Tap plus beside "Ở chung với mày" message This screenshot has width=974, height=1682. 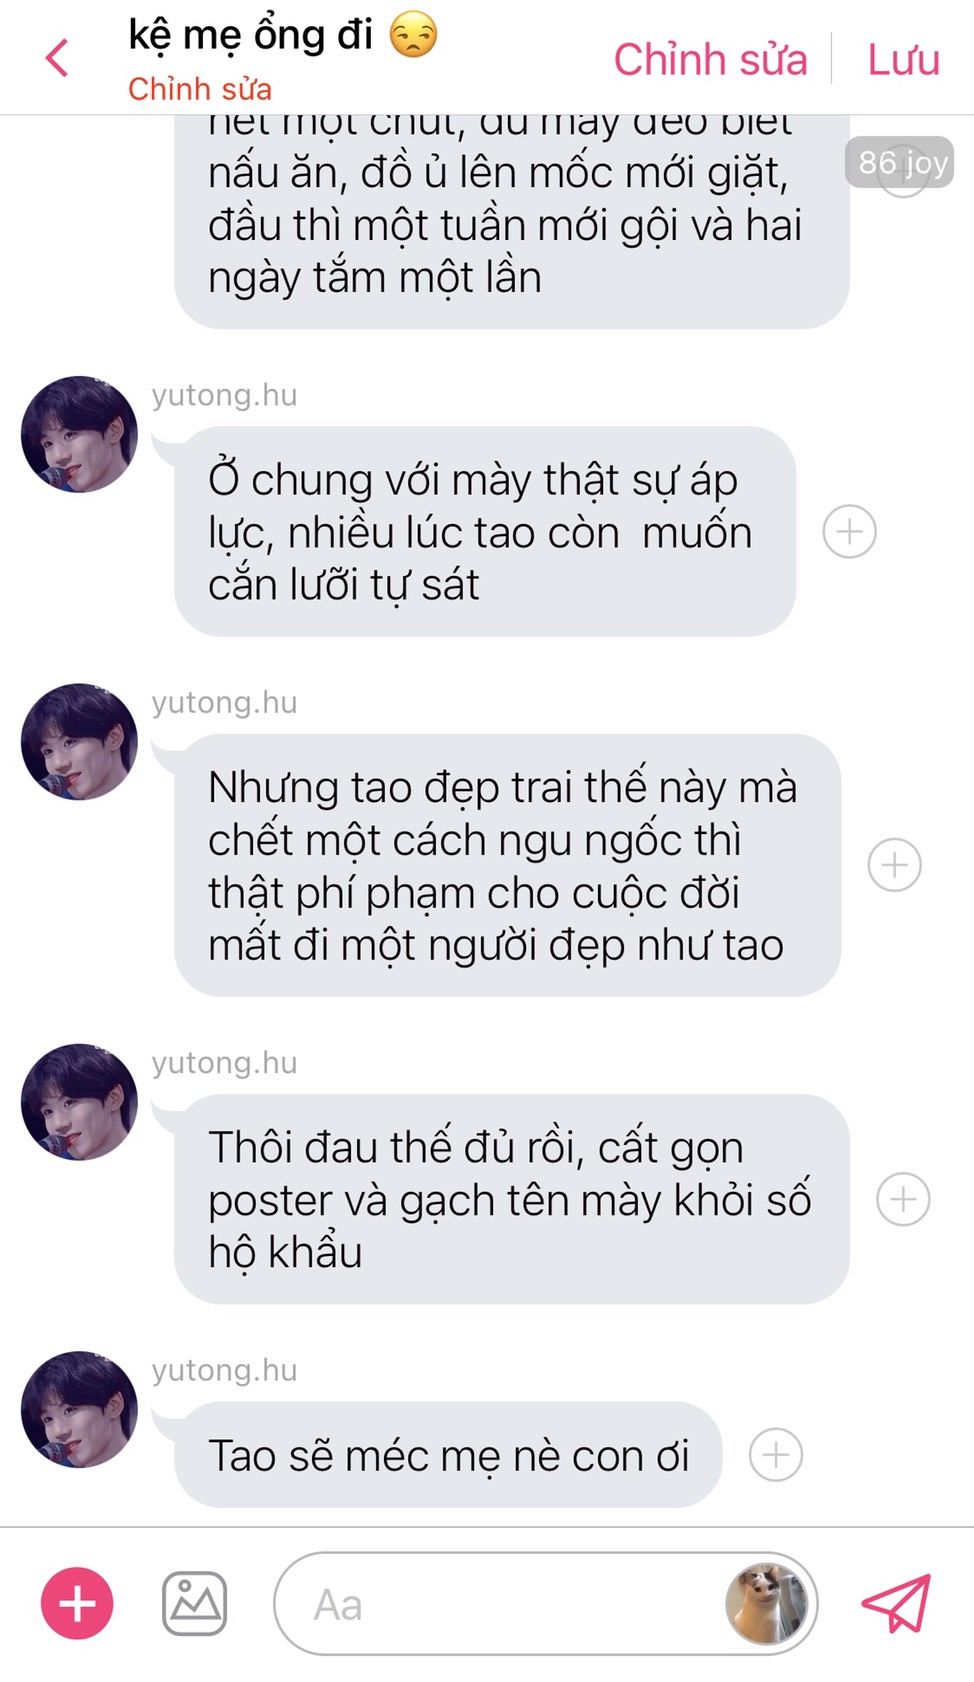[850, 531]
